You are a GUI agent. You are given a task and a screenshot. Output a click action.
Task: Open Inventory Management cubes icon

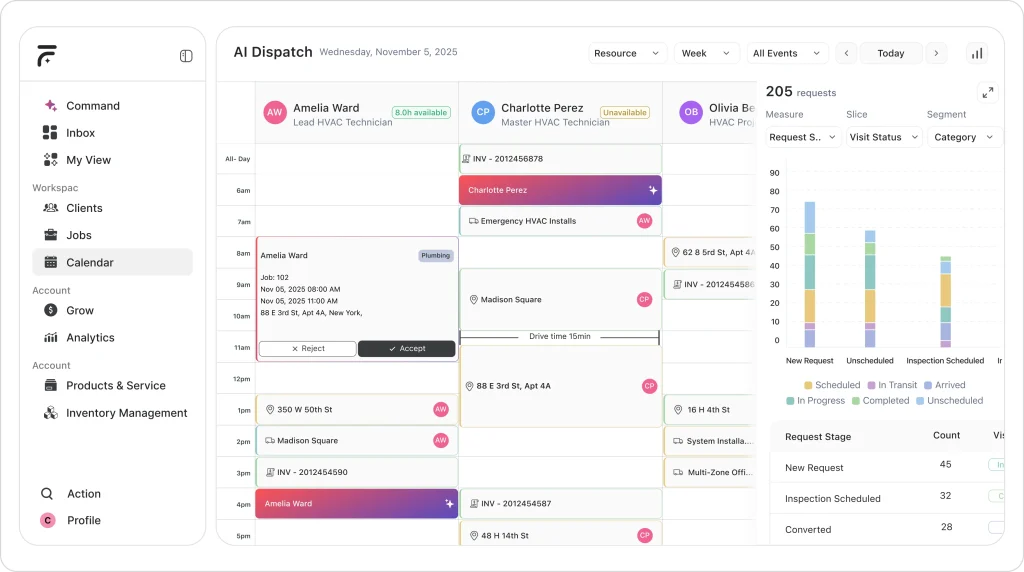pos(50,413)
